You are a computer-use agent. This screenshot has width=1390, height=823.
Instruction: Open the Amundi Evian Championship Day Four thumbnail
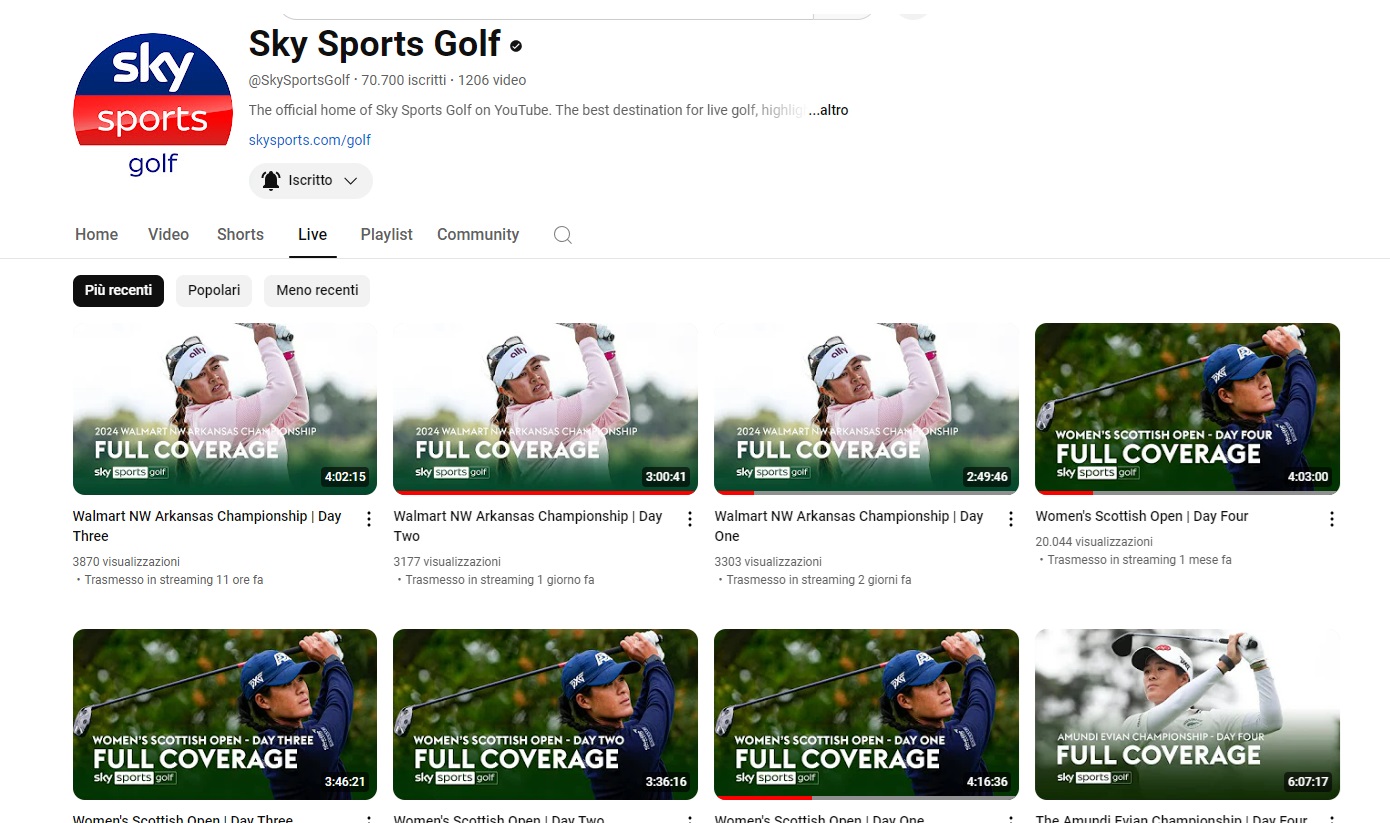tap(1187, 714)
